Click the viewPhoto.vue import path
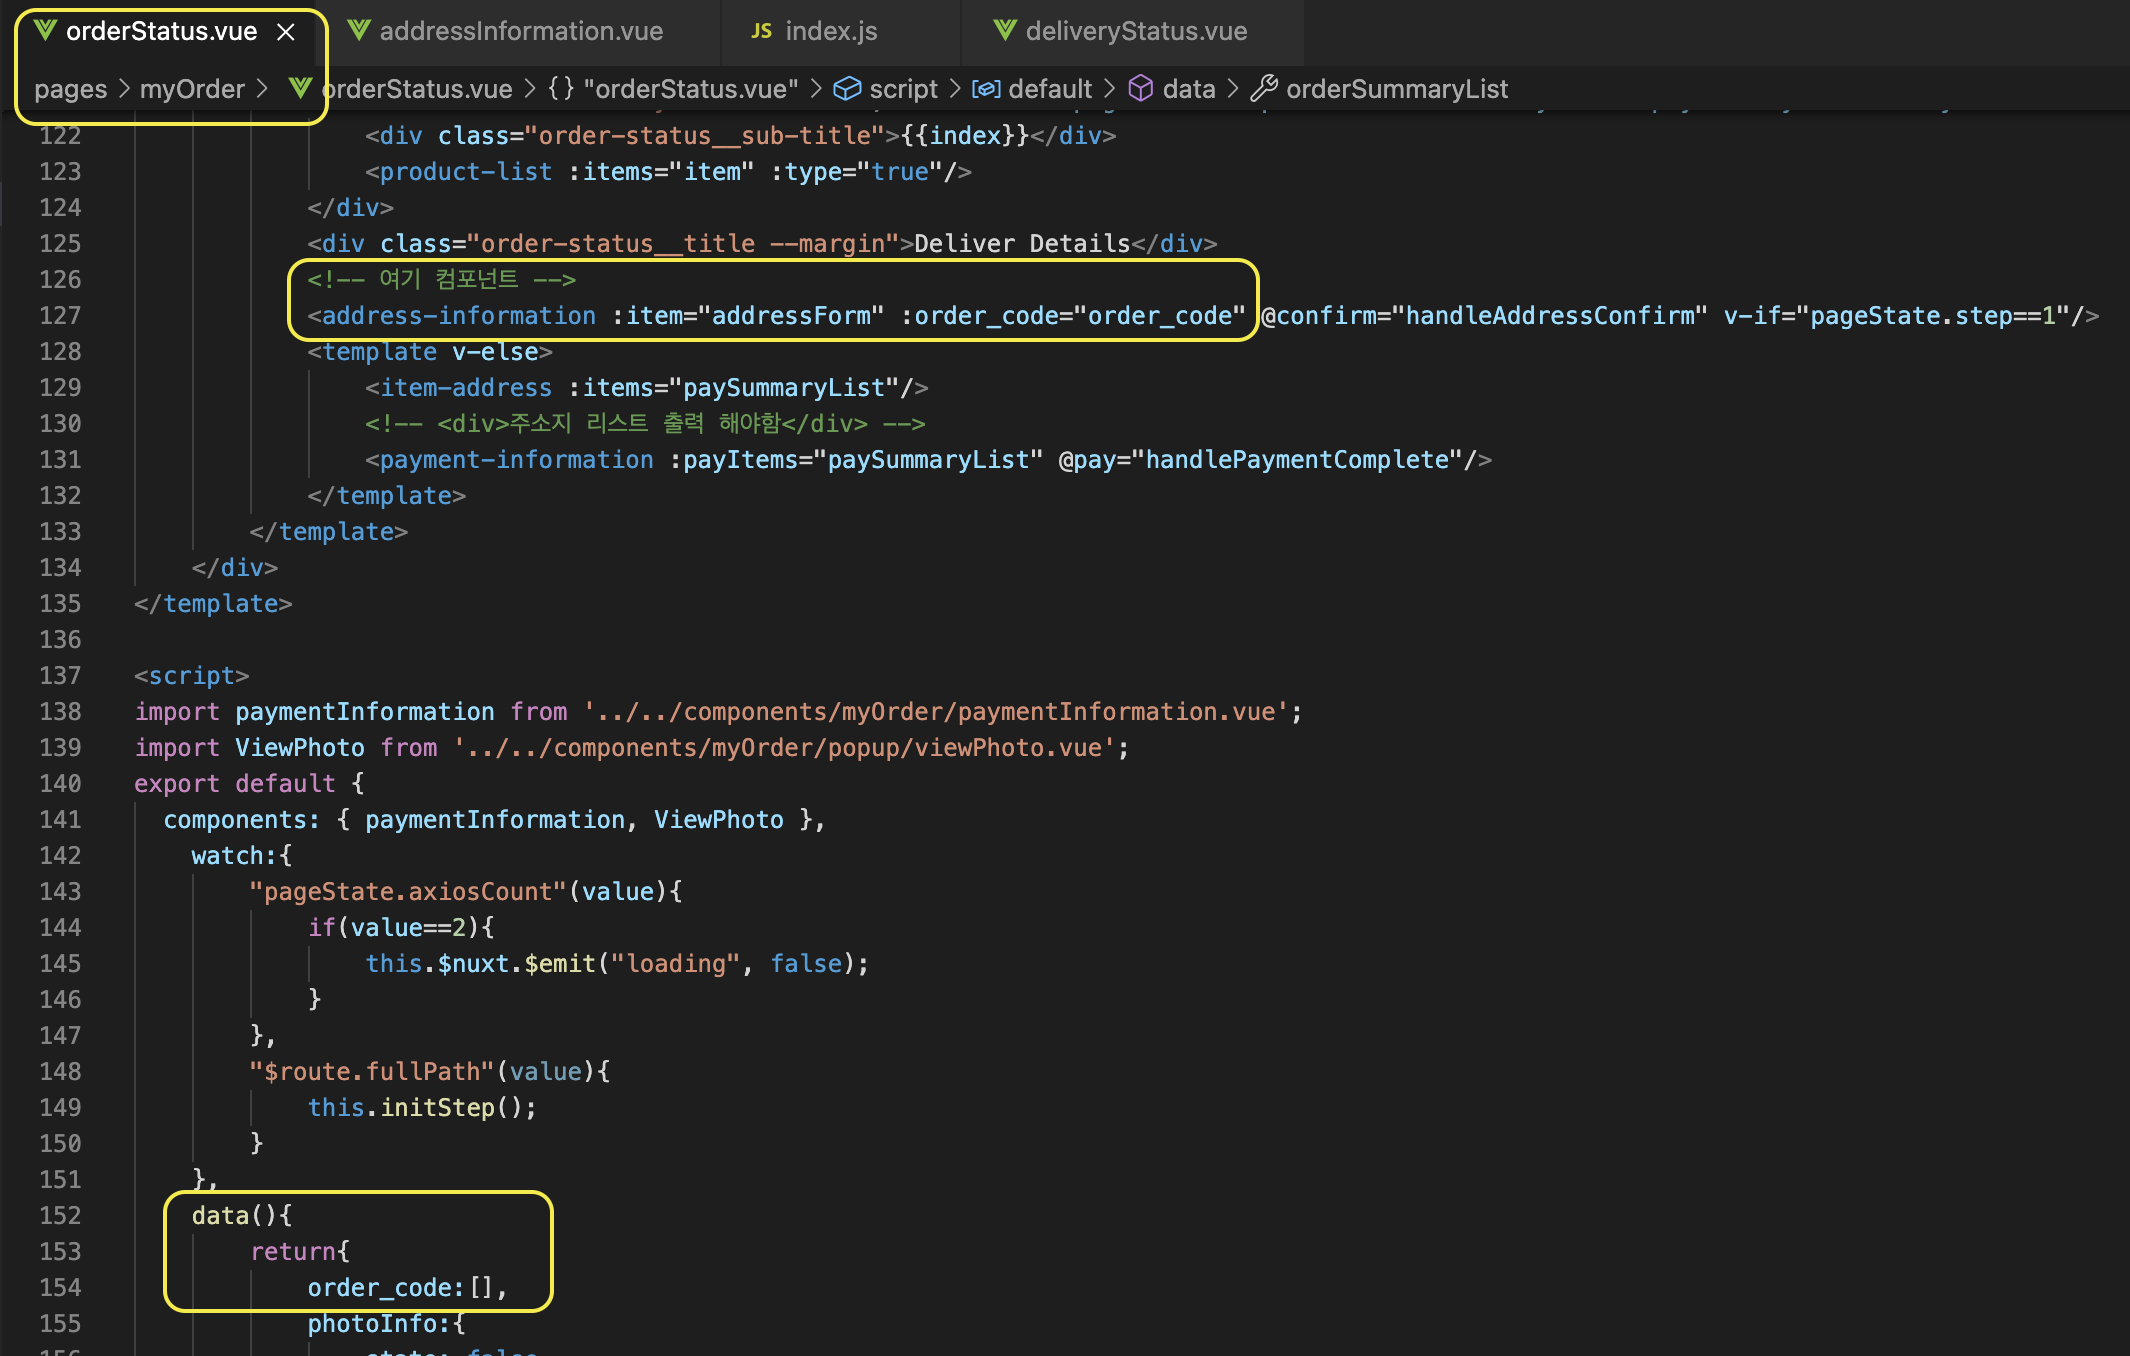This screenshot has height=1356, width=2130. click(x=785, y=747)
